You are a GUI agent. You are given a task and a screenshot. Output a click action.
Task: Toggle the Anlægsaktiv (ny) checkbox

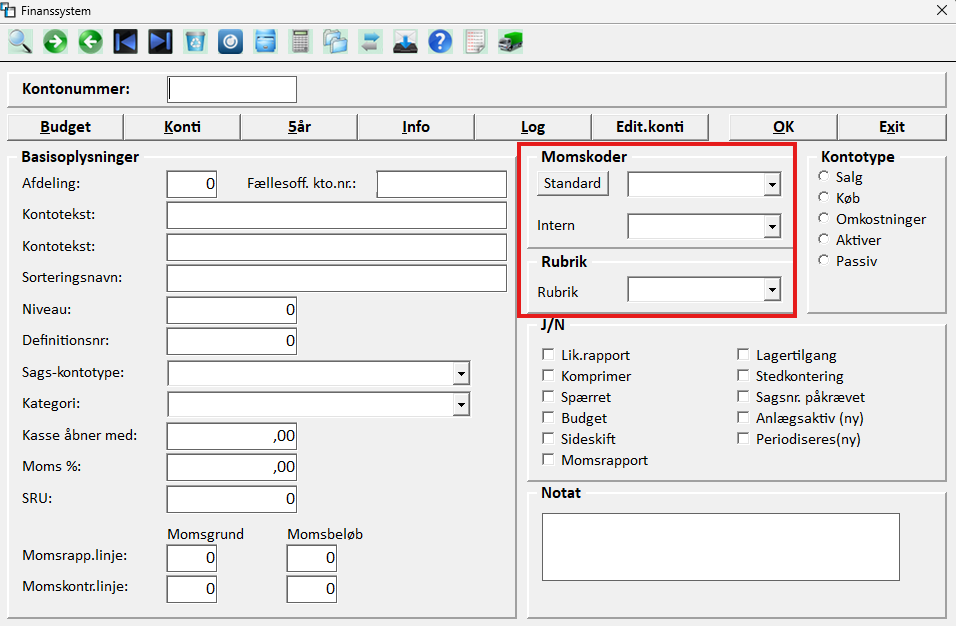coord(743,418)
